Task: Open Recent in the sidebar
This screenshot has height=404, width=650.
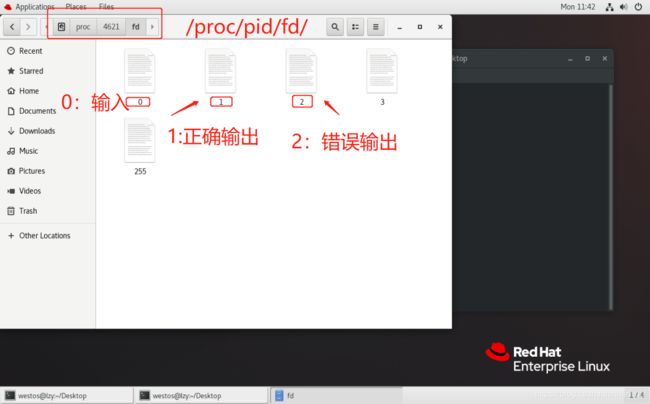Action: (48, 51)
